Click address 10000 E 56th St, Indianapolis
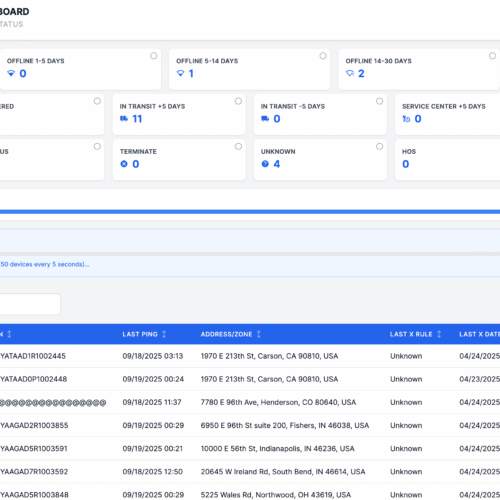The height and width of the screenshot is (500, 500). tap(277, 448)
